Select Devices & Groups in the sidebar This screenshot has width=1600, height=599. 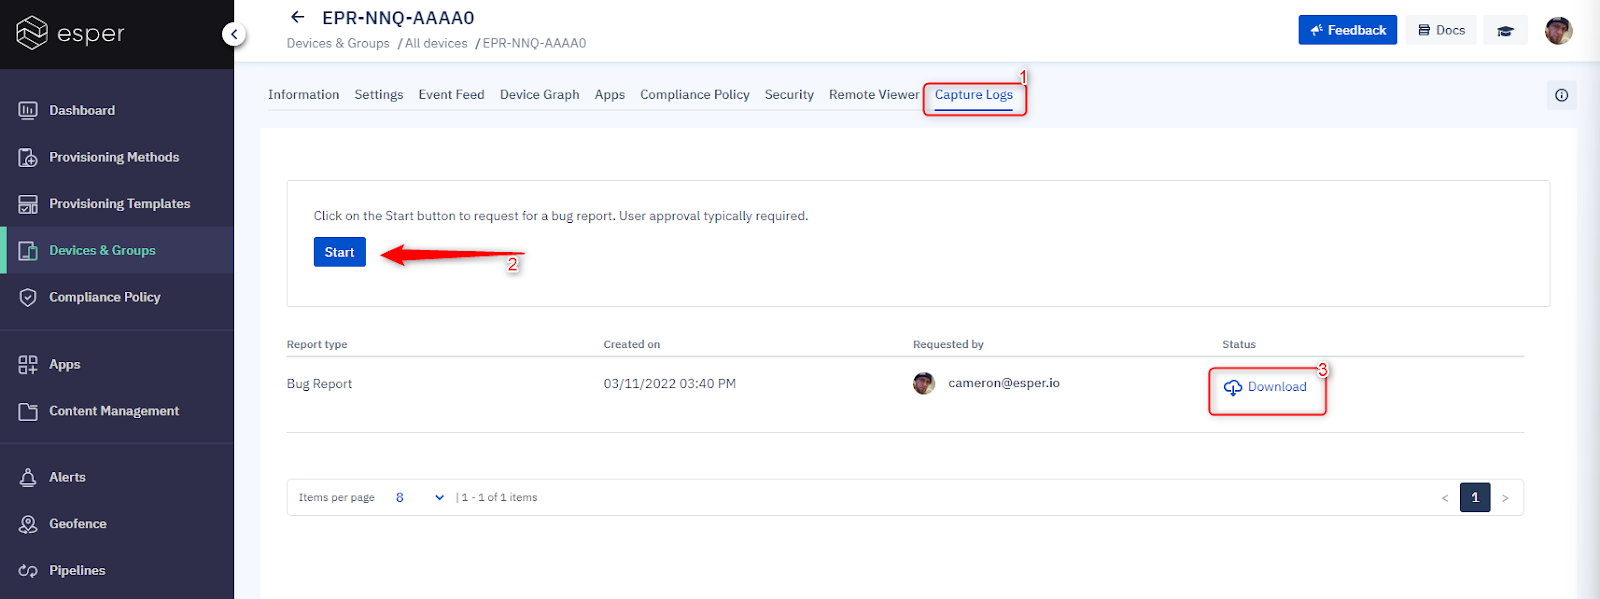[117, 250]
